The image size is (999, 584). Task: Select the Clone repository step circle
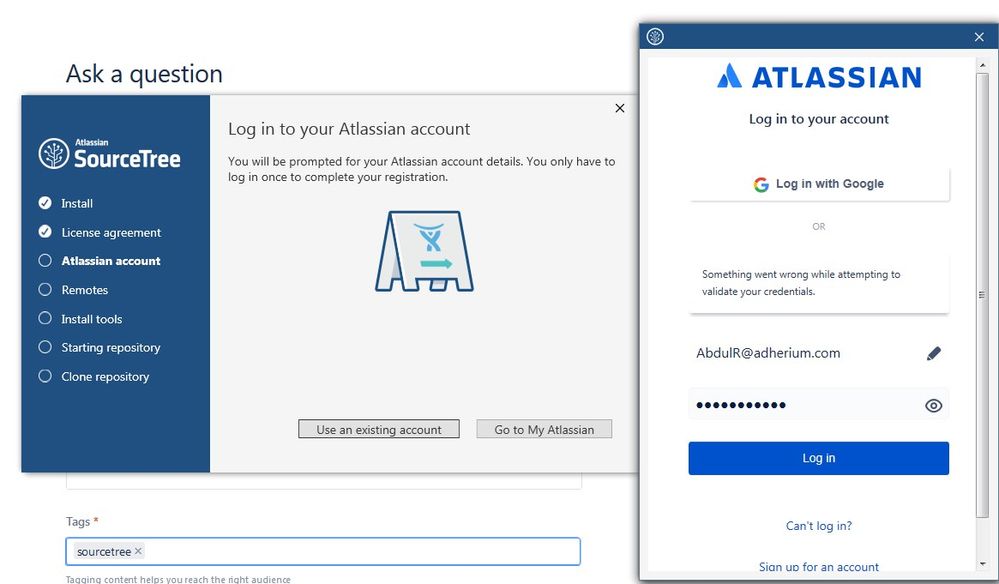[x=45, y=376]
